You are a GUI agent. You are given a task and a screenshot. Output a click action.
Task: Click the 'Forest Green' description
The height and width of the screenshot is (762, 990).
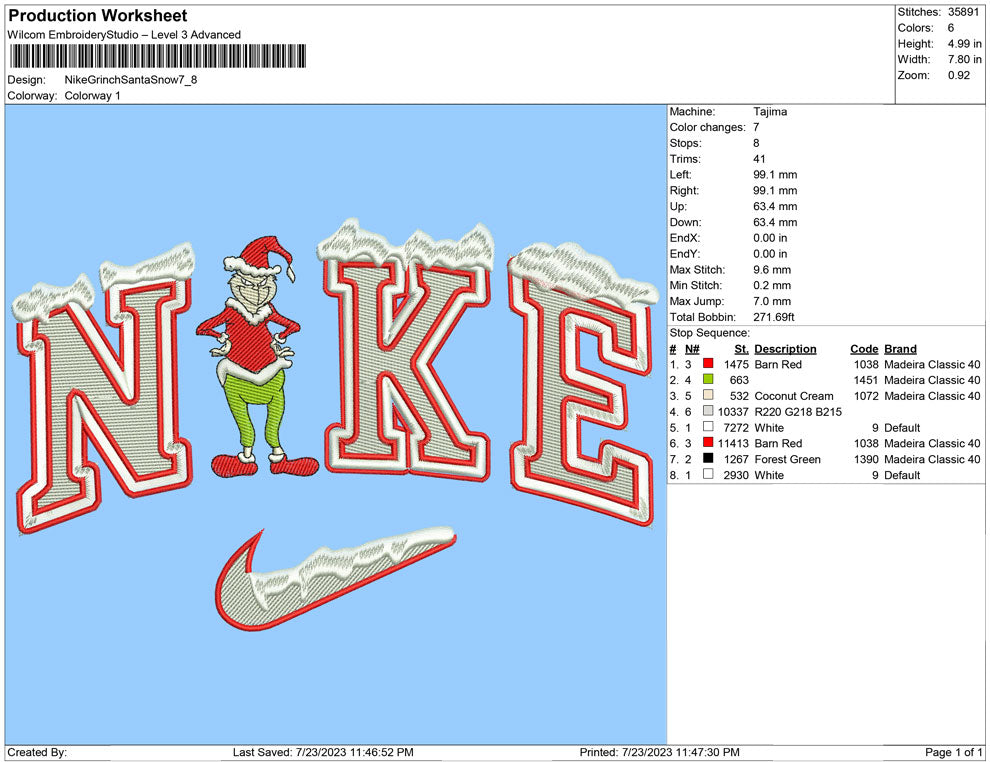pyautogui.click(x=787, y=459)
